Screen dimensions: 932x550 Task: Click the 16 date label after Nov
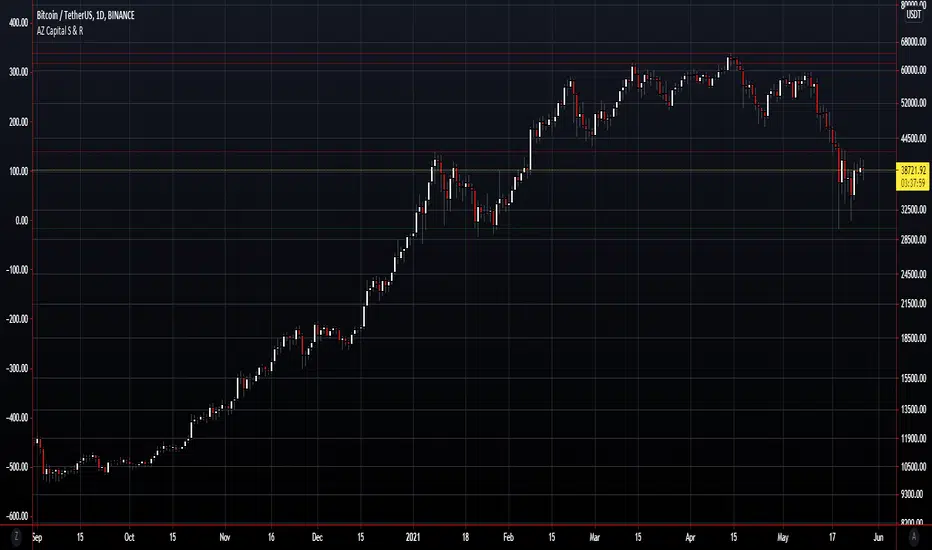(x=271, y=538)
